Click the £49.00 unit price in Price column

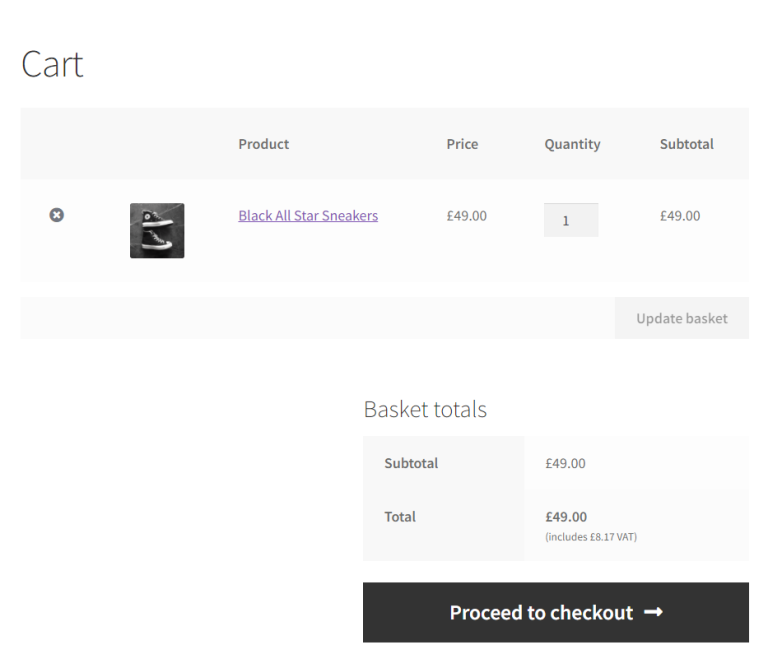tap(466, 215)
